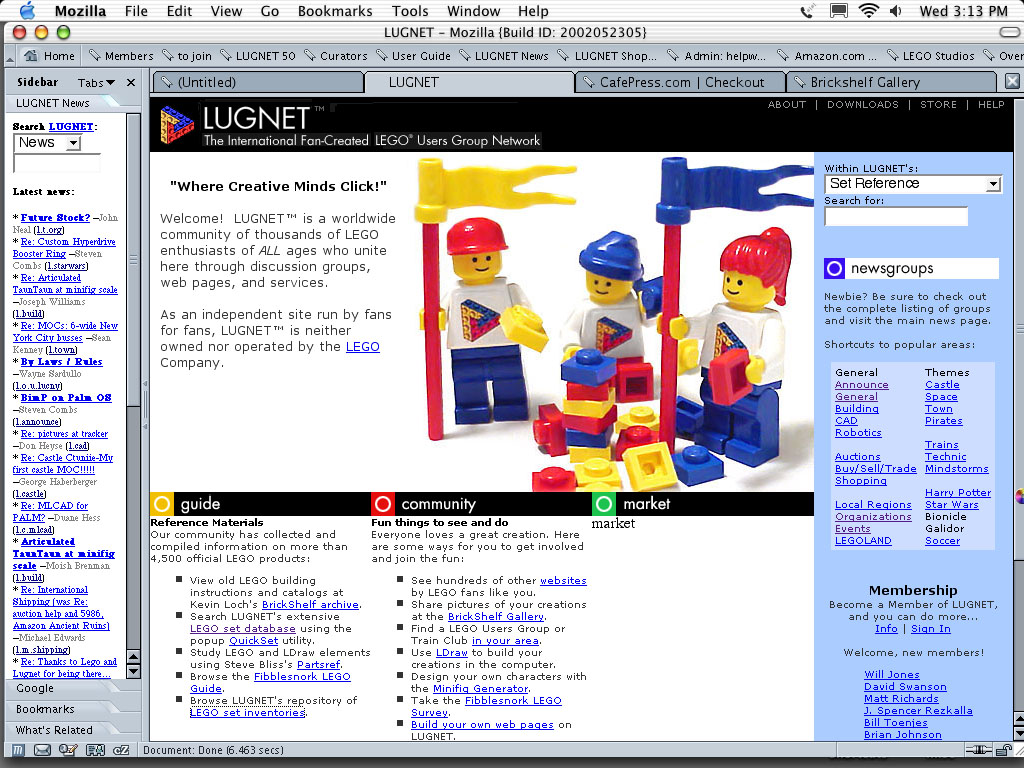Image resolution: width=1024 pixels, height=768 pixels.
Task: Click the toolbar collapse grippy at the bookmarks bar's left end
Action: click(x=10, y=56)
